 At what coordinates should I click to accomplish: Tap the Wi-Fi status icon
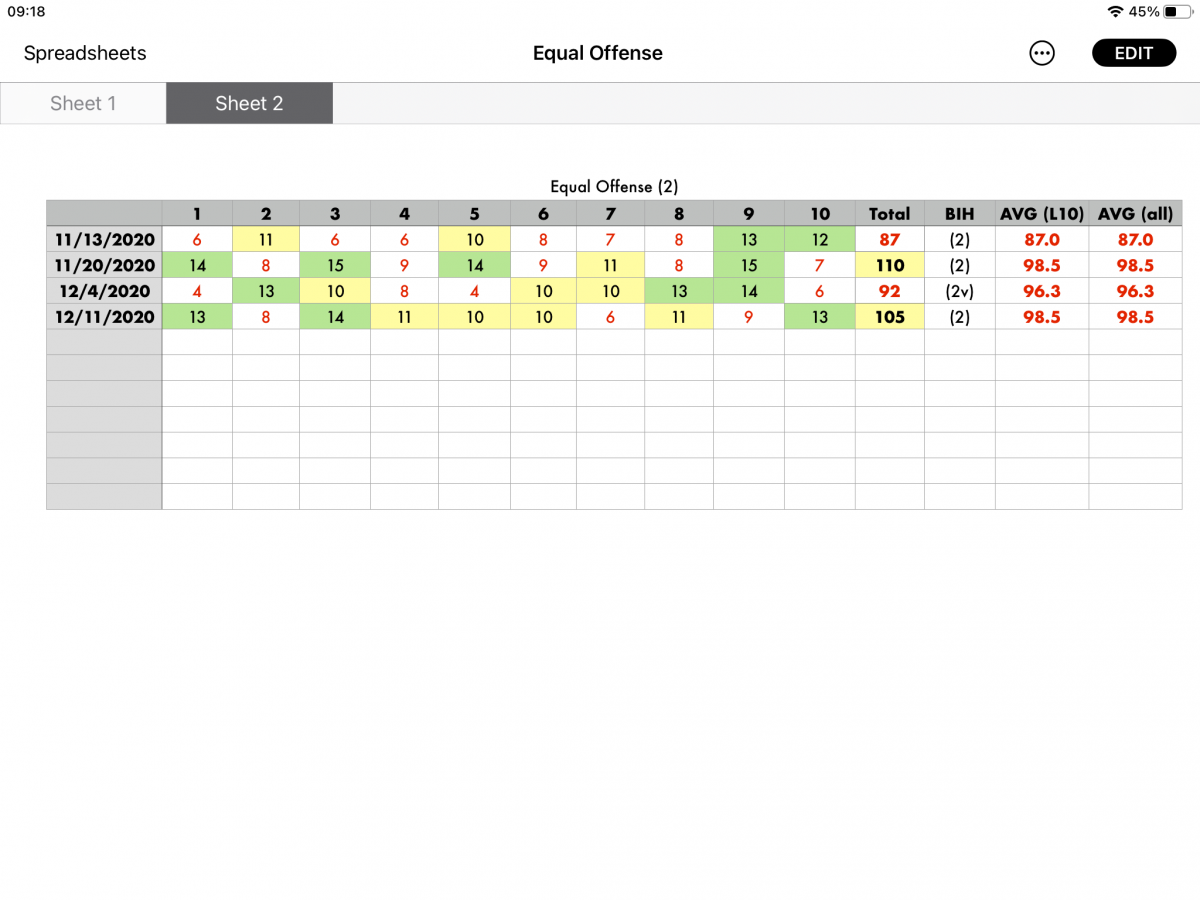(1115, 12)
